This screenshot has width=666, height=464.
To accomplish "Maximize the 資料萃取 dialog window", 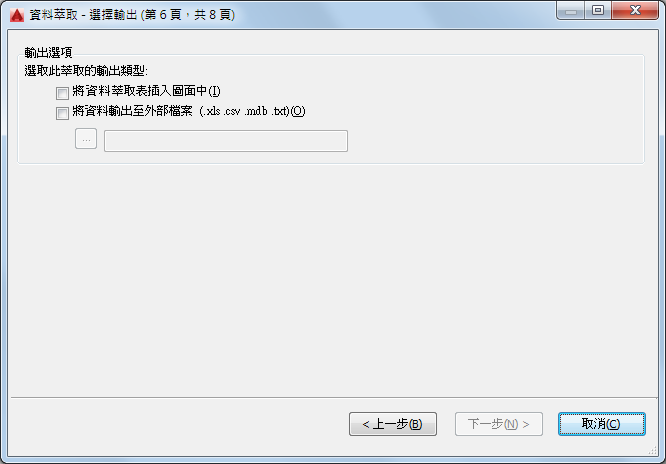I will (598, 10).
